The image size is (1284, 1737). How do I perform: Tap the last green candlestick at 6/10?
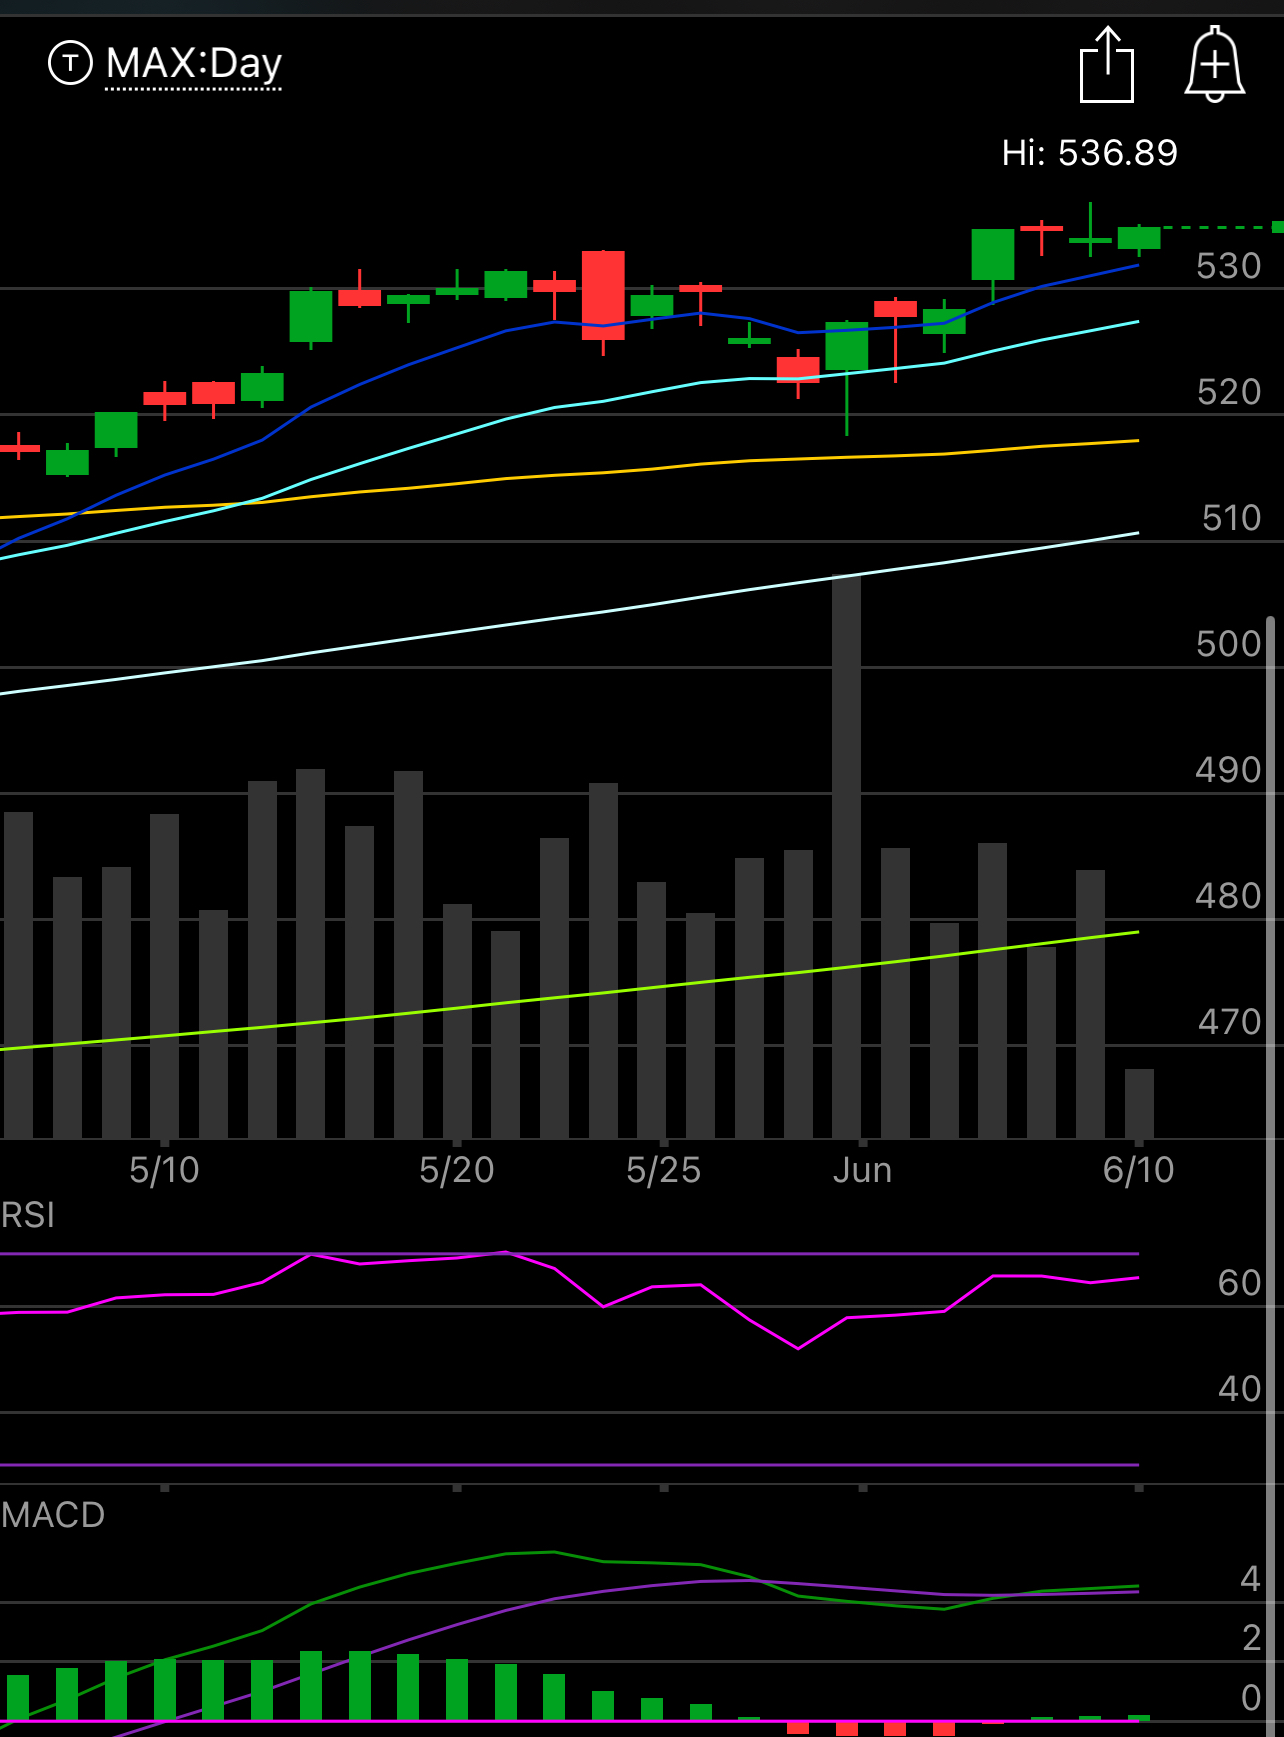click(1139, 238)
